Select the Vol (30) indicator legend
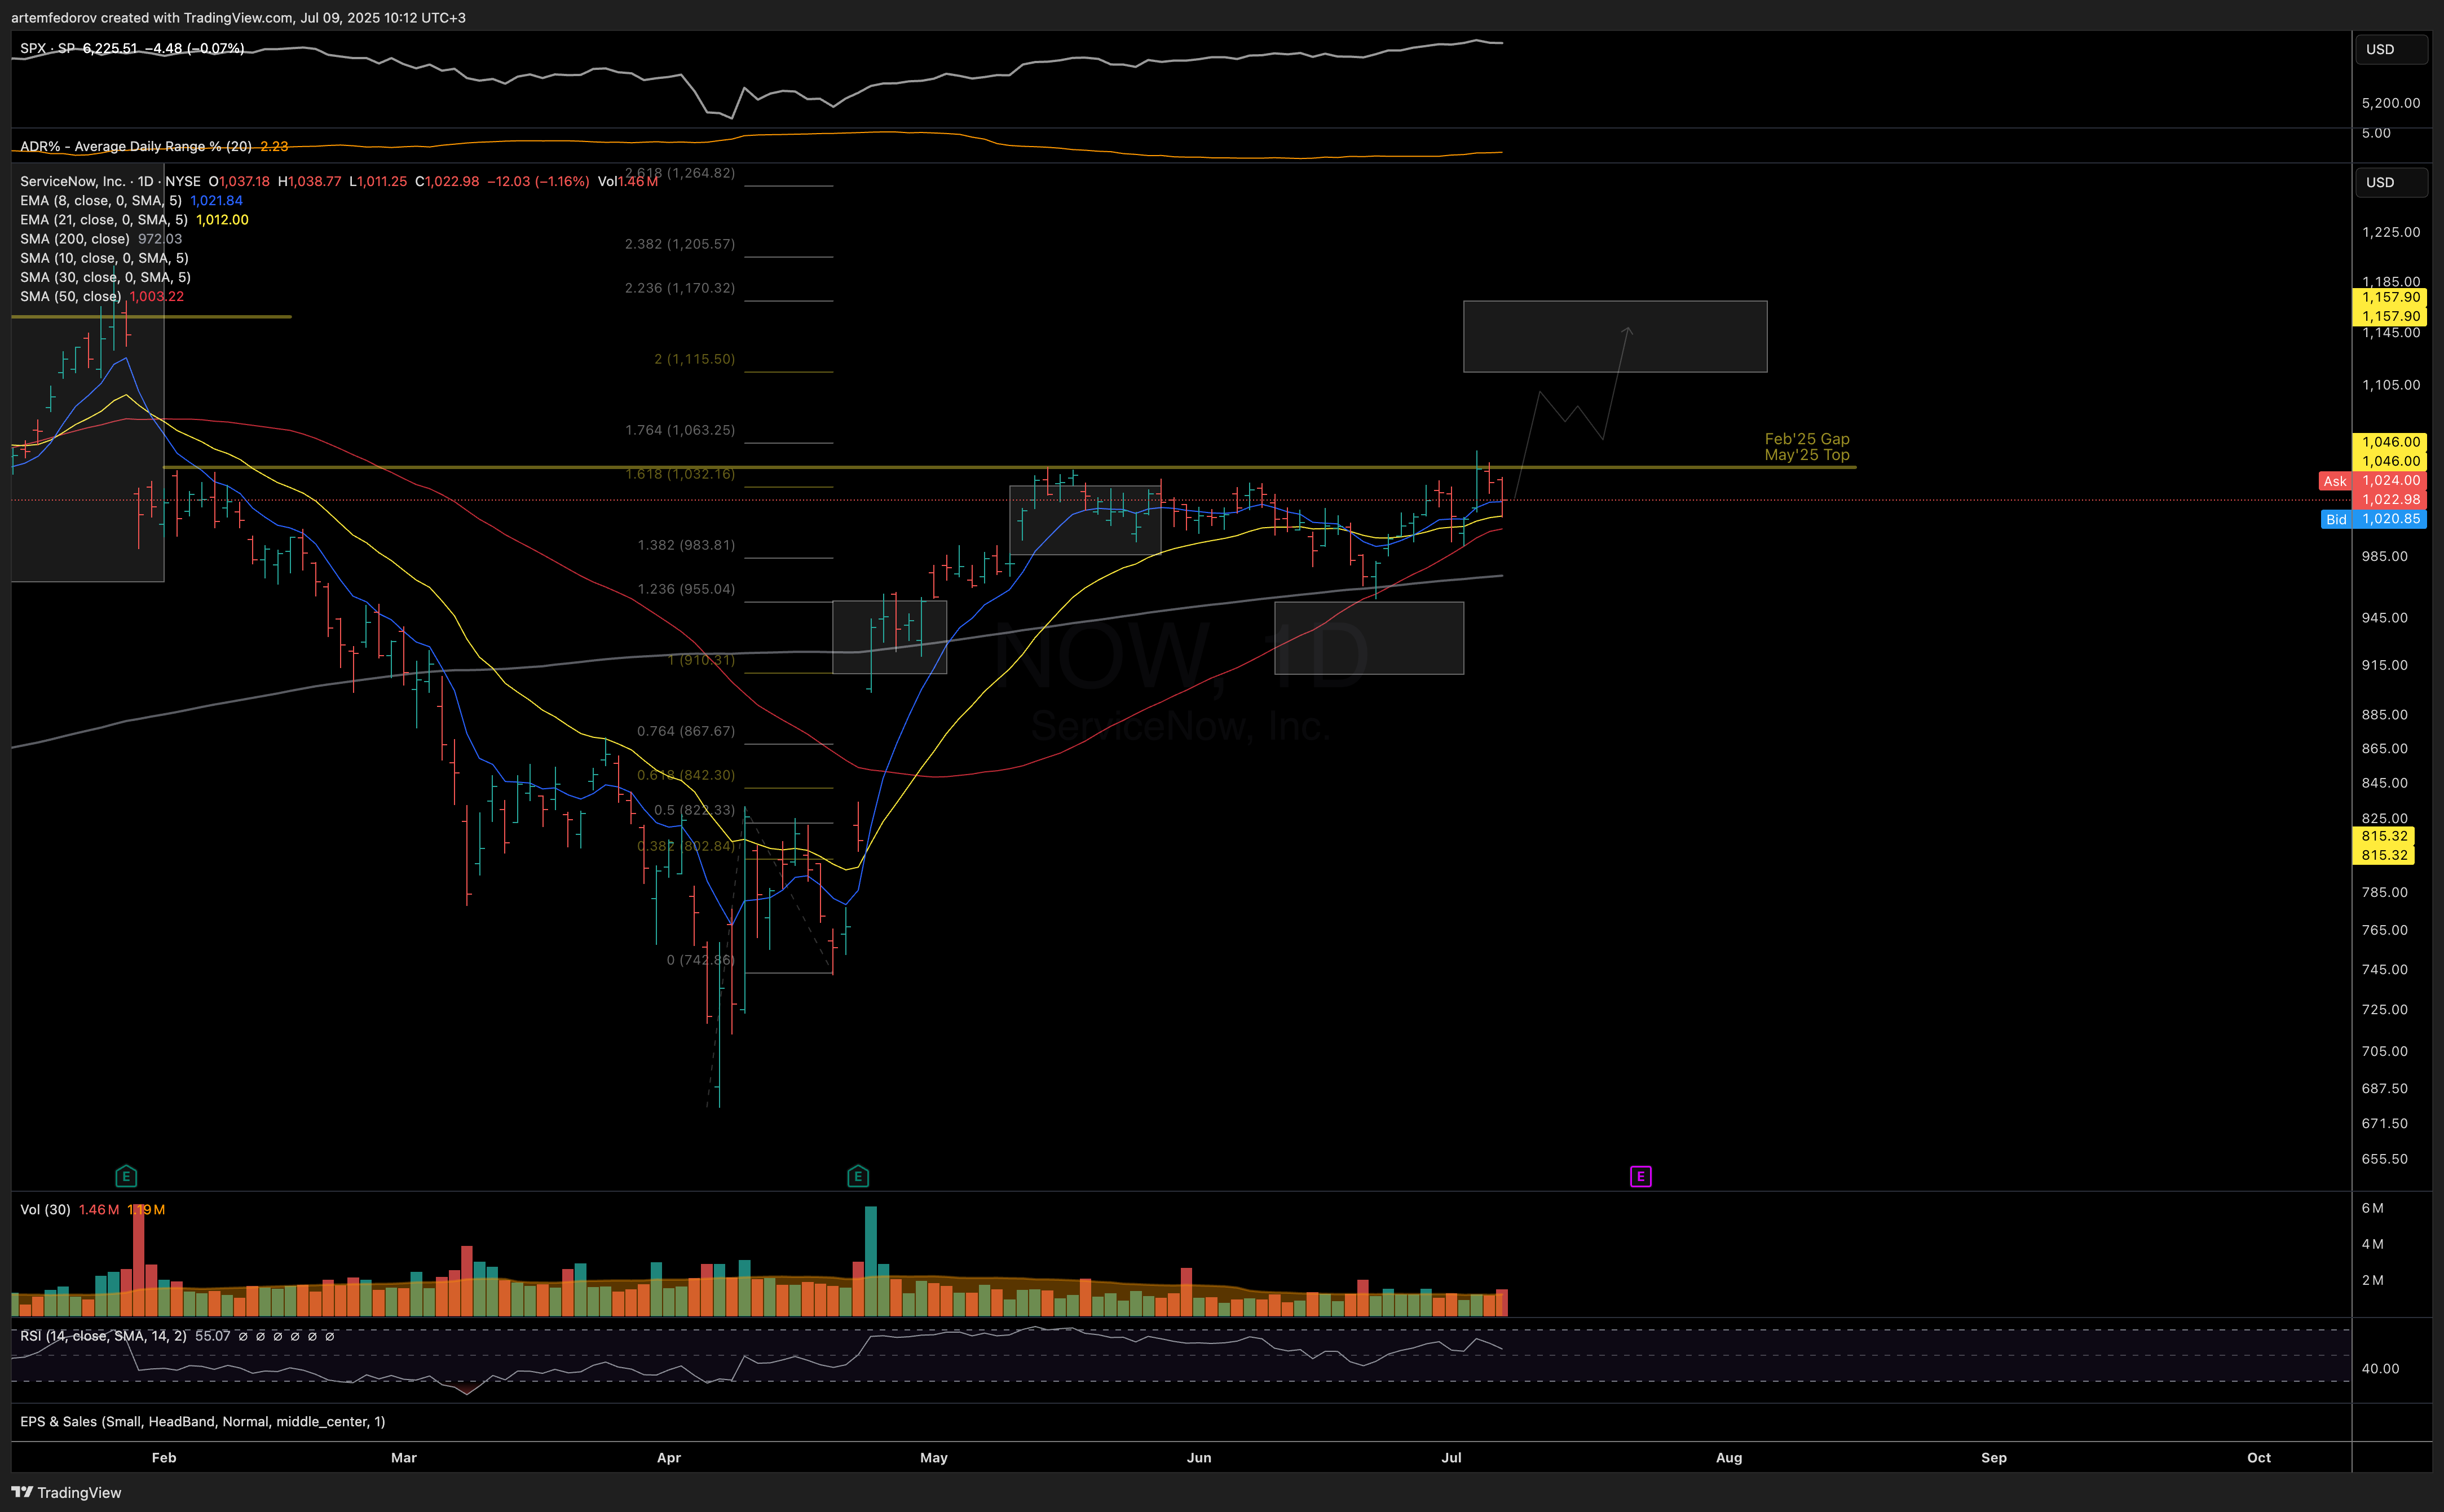Screen dimensions: 2444x1512 click(x=45, y=1209)
